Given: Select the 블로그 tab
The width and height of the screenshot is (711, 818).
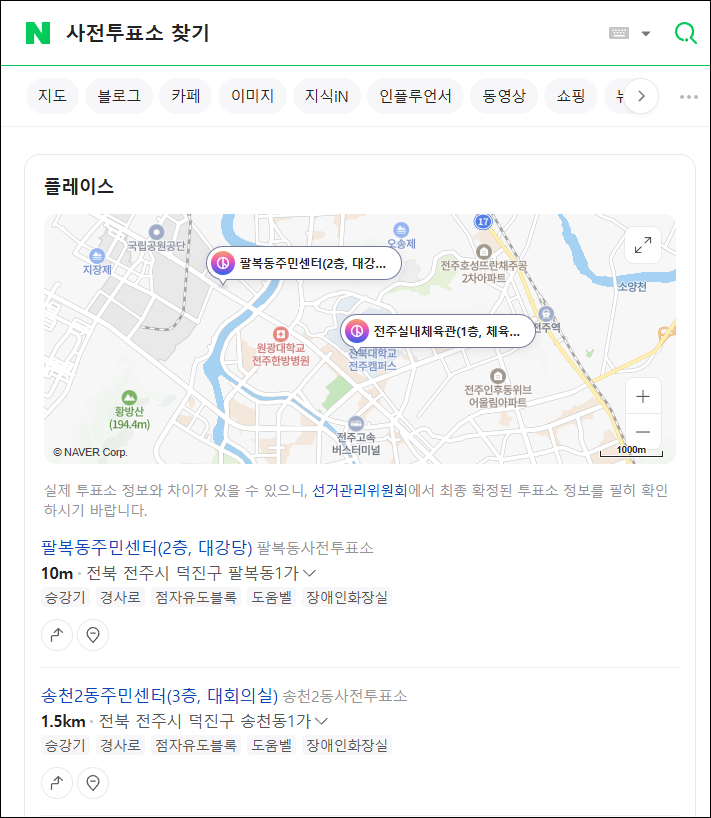Looking at the screenshot, I should 119,96.
